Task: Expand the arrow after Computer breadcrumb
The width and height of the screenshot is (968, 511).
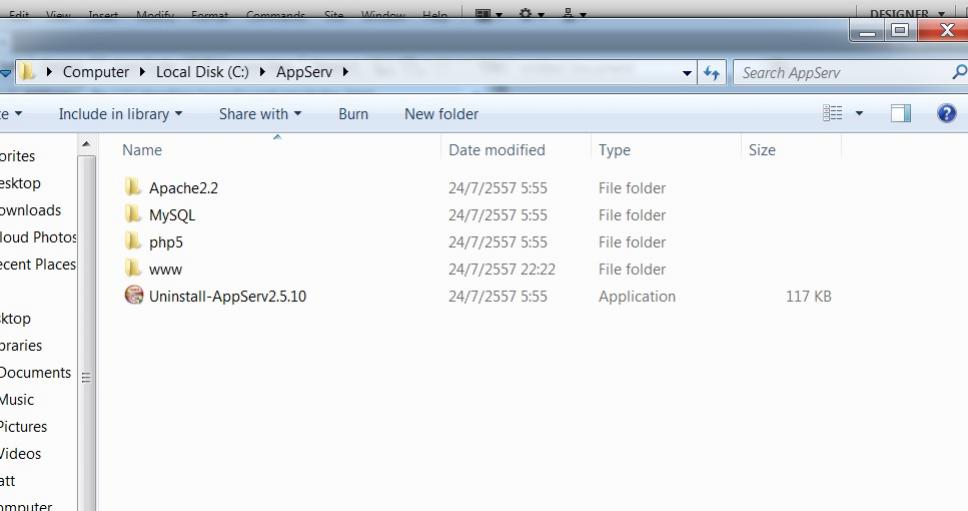Action: (x=143, y=72)
